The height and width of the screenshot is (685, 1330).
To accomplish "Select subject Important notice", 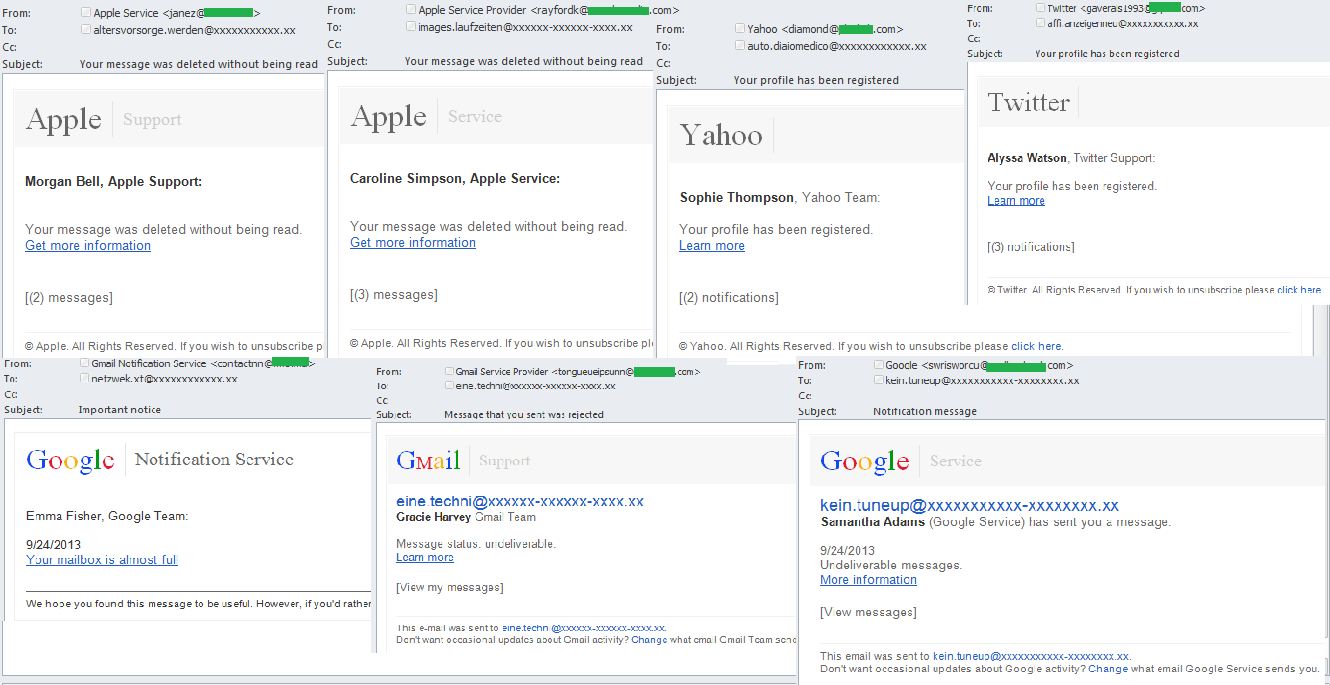I will (x=120, y=410).
